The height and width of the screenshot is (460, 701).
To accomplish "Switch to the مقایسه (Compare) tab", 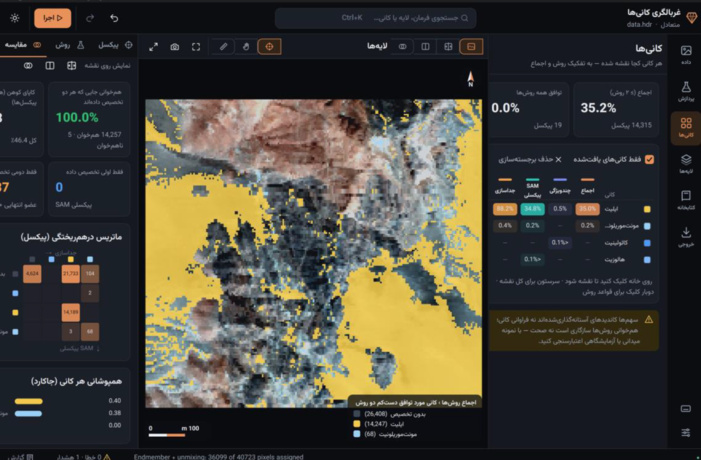I will (22, 45).
